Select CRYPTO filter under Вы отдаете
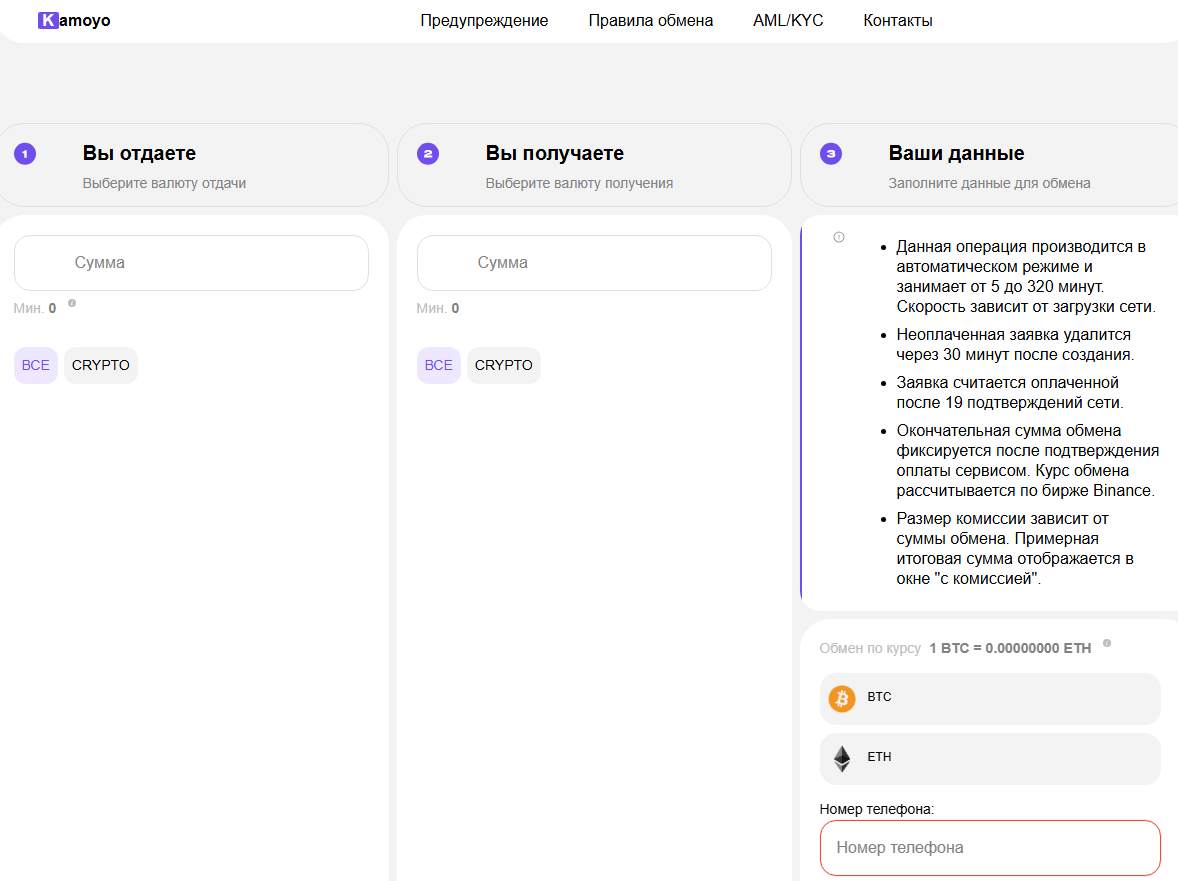 (x=101, y=365)
